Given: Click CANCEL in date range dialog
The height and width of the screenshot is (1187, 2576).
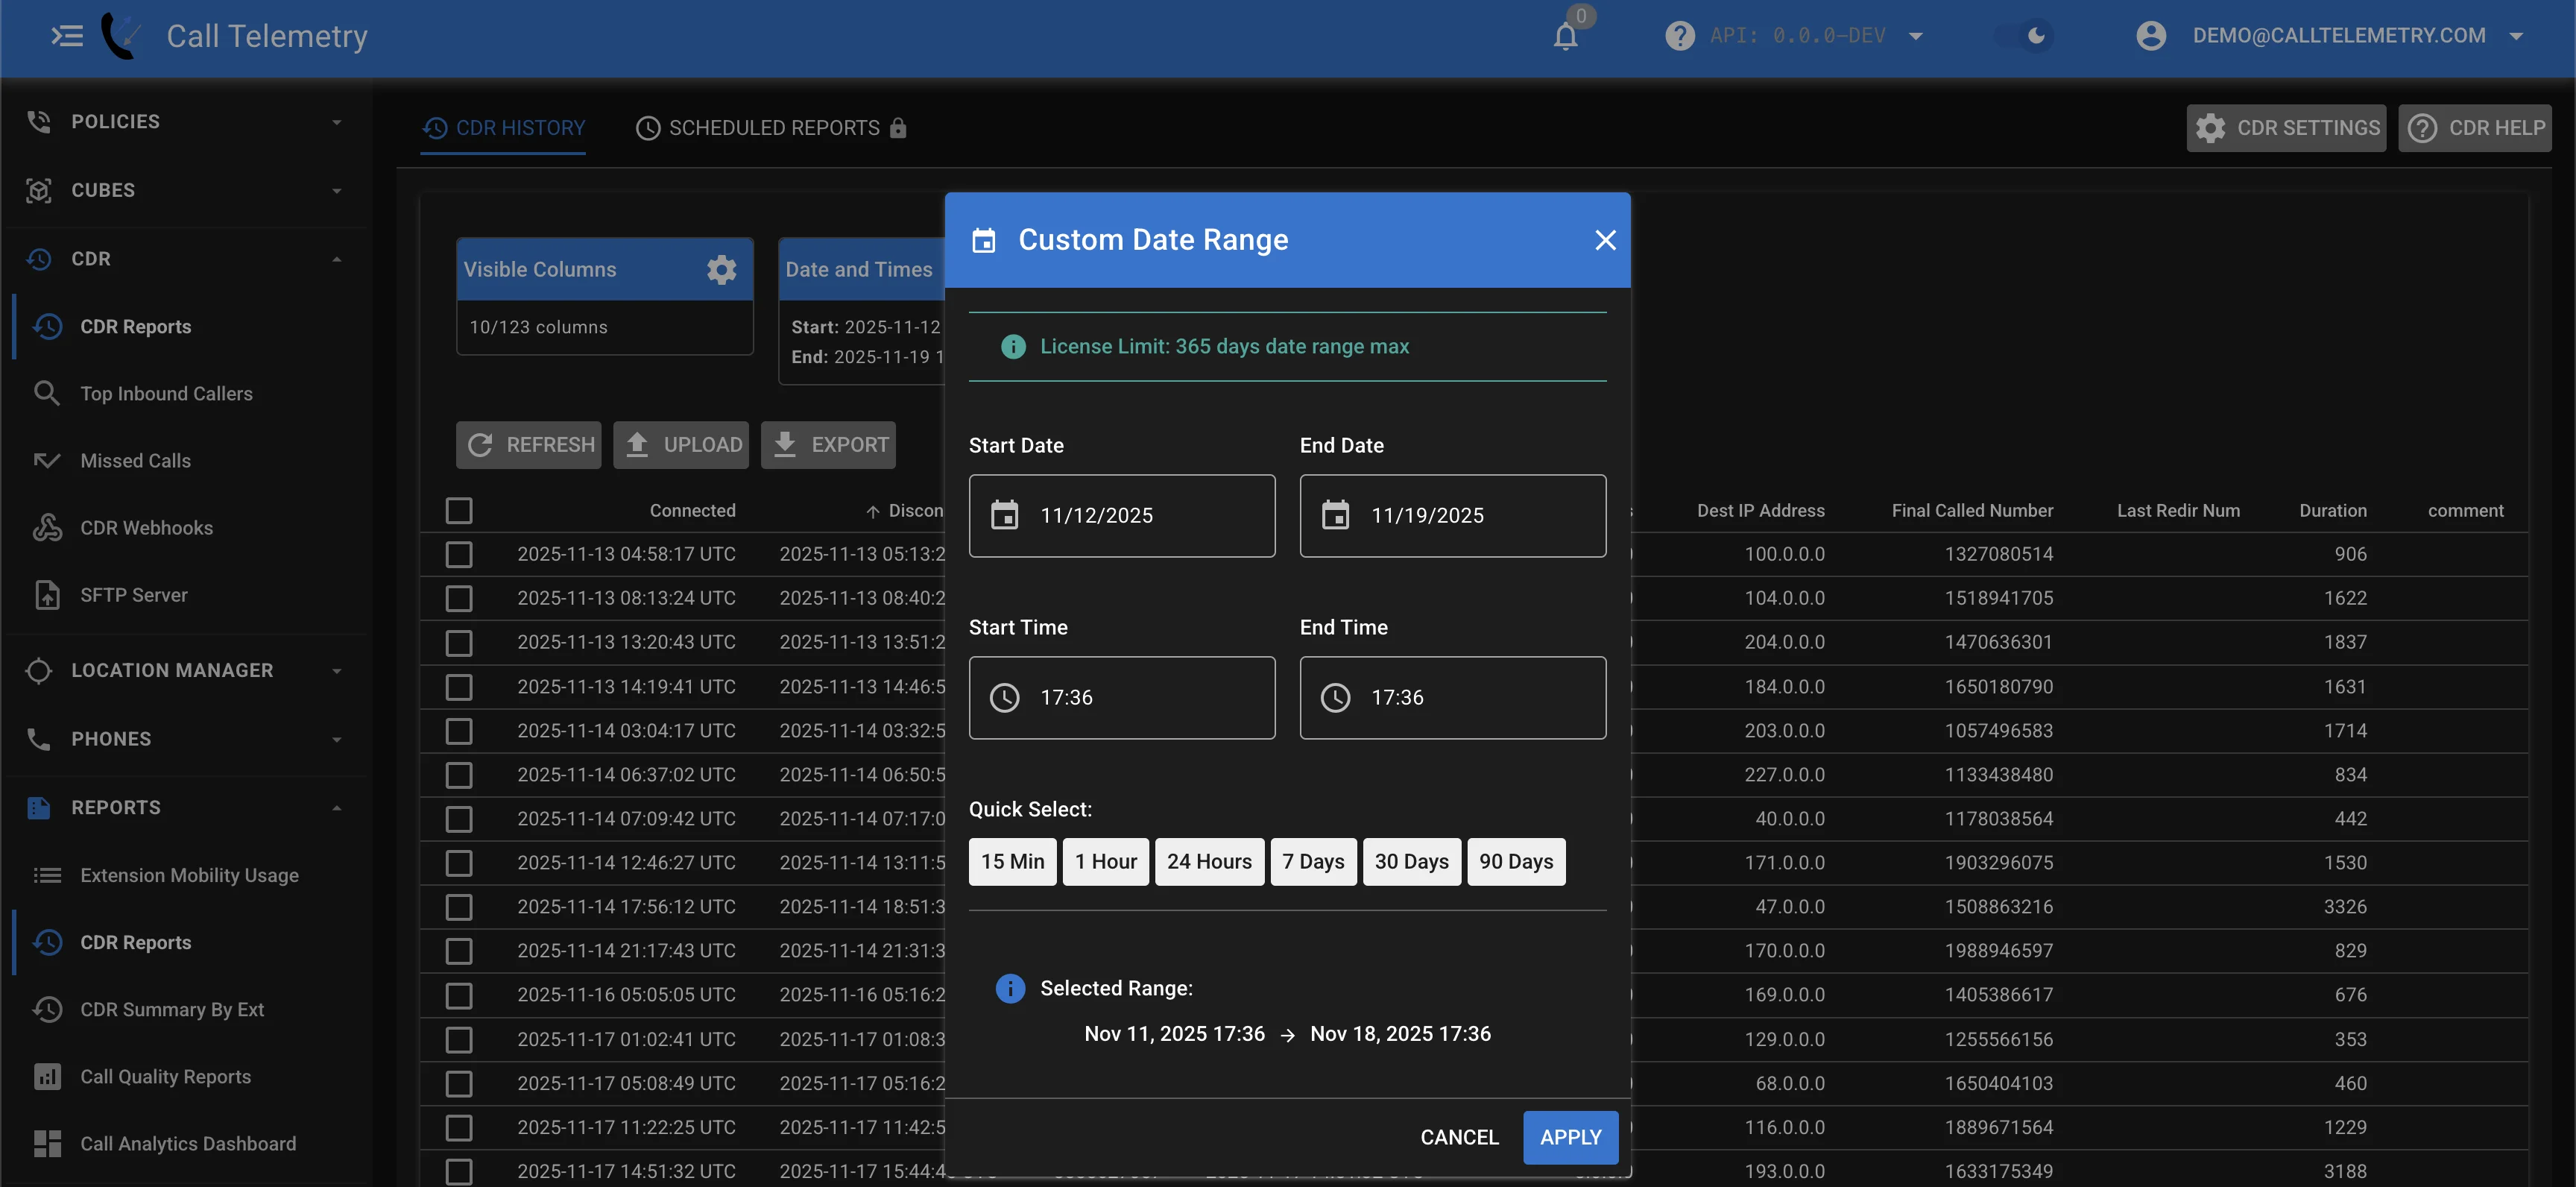Looking at the screenshot, I should click(x=1459, y=1138).
